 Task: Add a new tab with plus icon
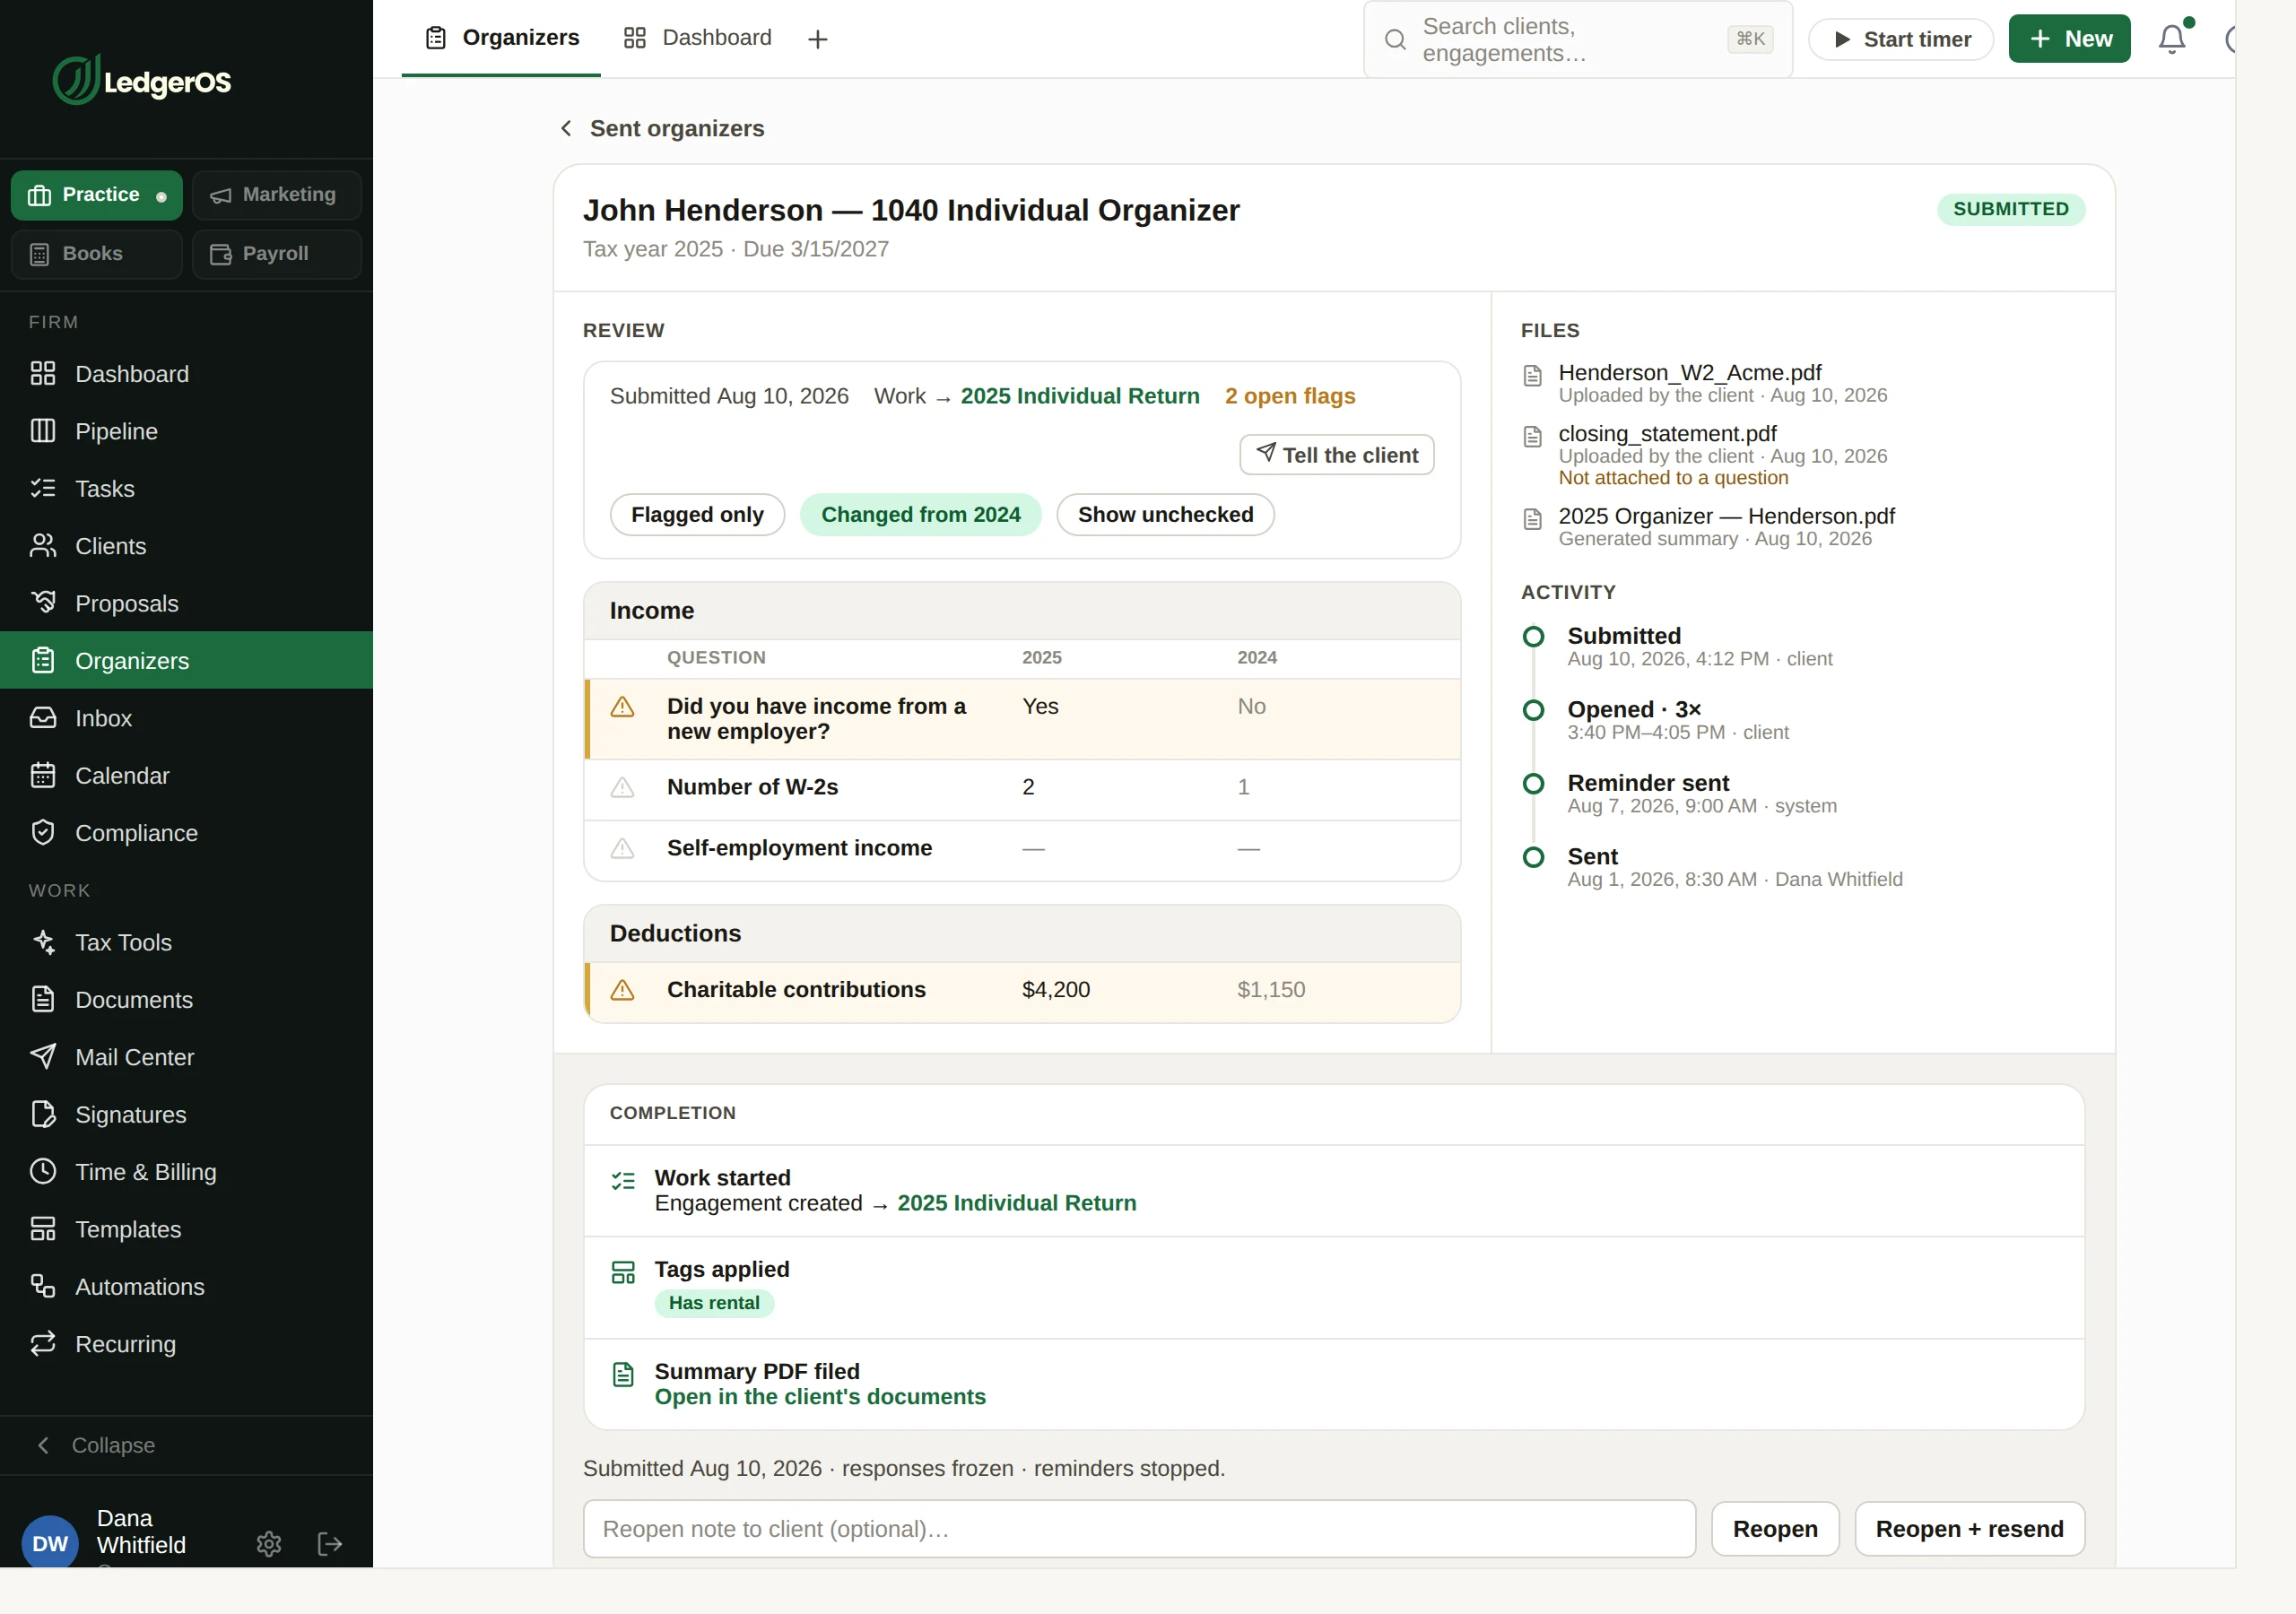(x=817, y=39)
